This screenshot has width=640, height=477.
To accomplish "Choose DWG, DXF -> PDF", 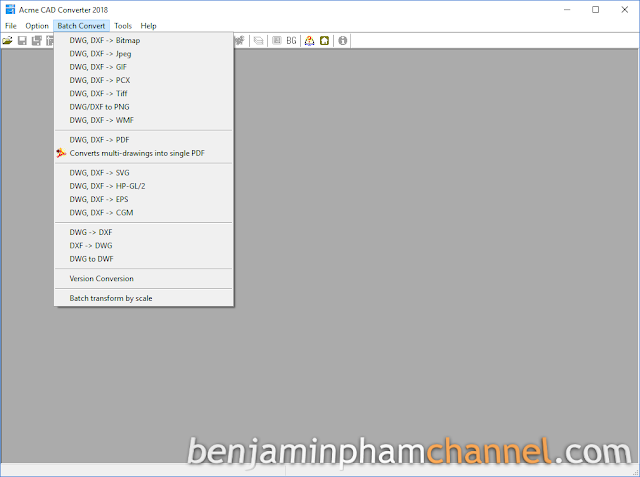I will (144, 140).
